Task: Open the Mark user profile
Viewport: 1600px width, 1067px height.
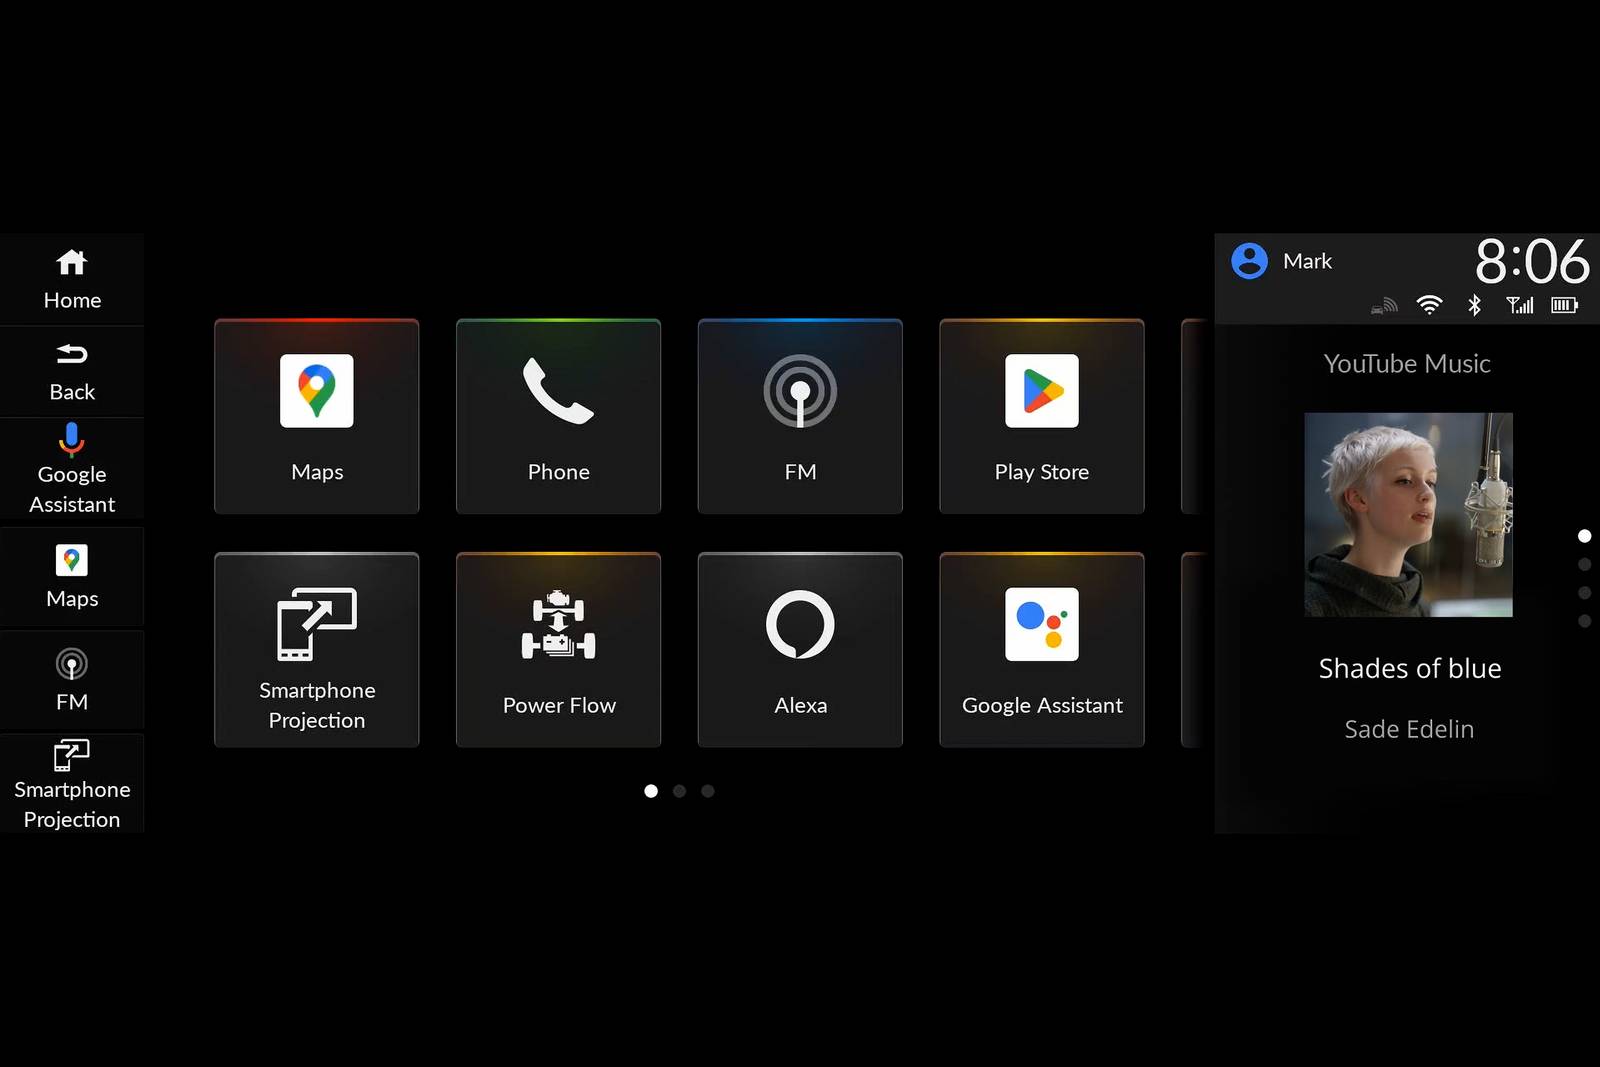Action: click(1282, 261)
